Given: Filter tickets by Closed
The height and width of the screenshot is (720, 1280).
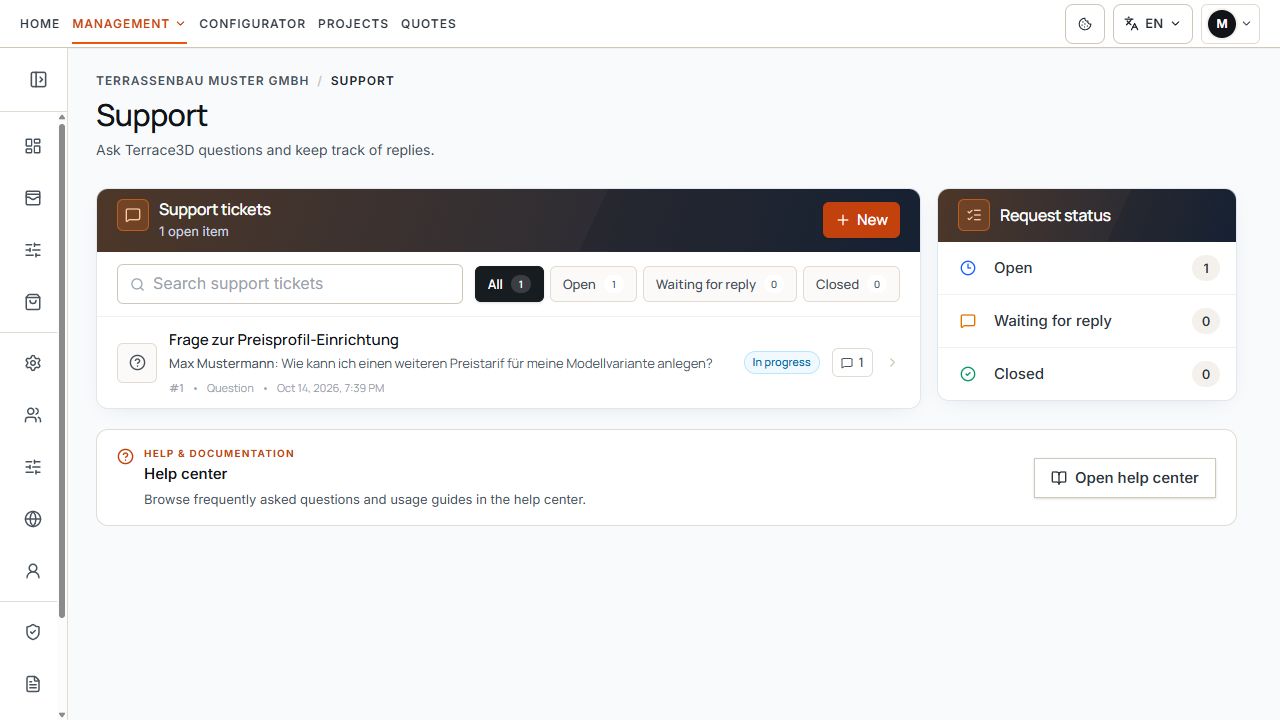Looking at the screenshot, I should point(851,284).
